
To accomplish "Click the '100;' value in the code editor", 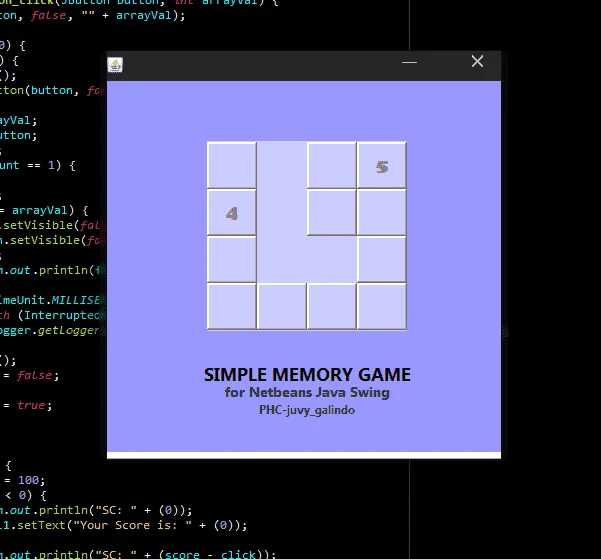I will [31, 480].
